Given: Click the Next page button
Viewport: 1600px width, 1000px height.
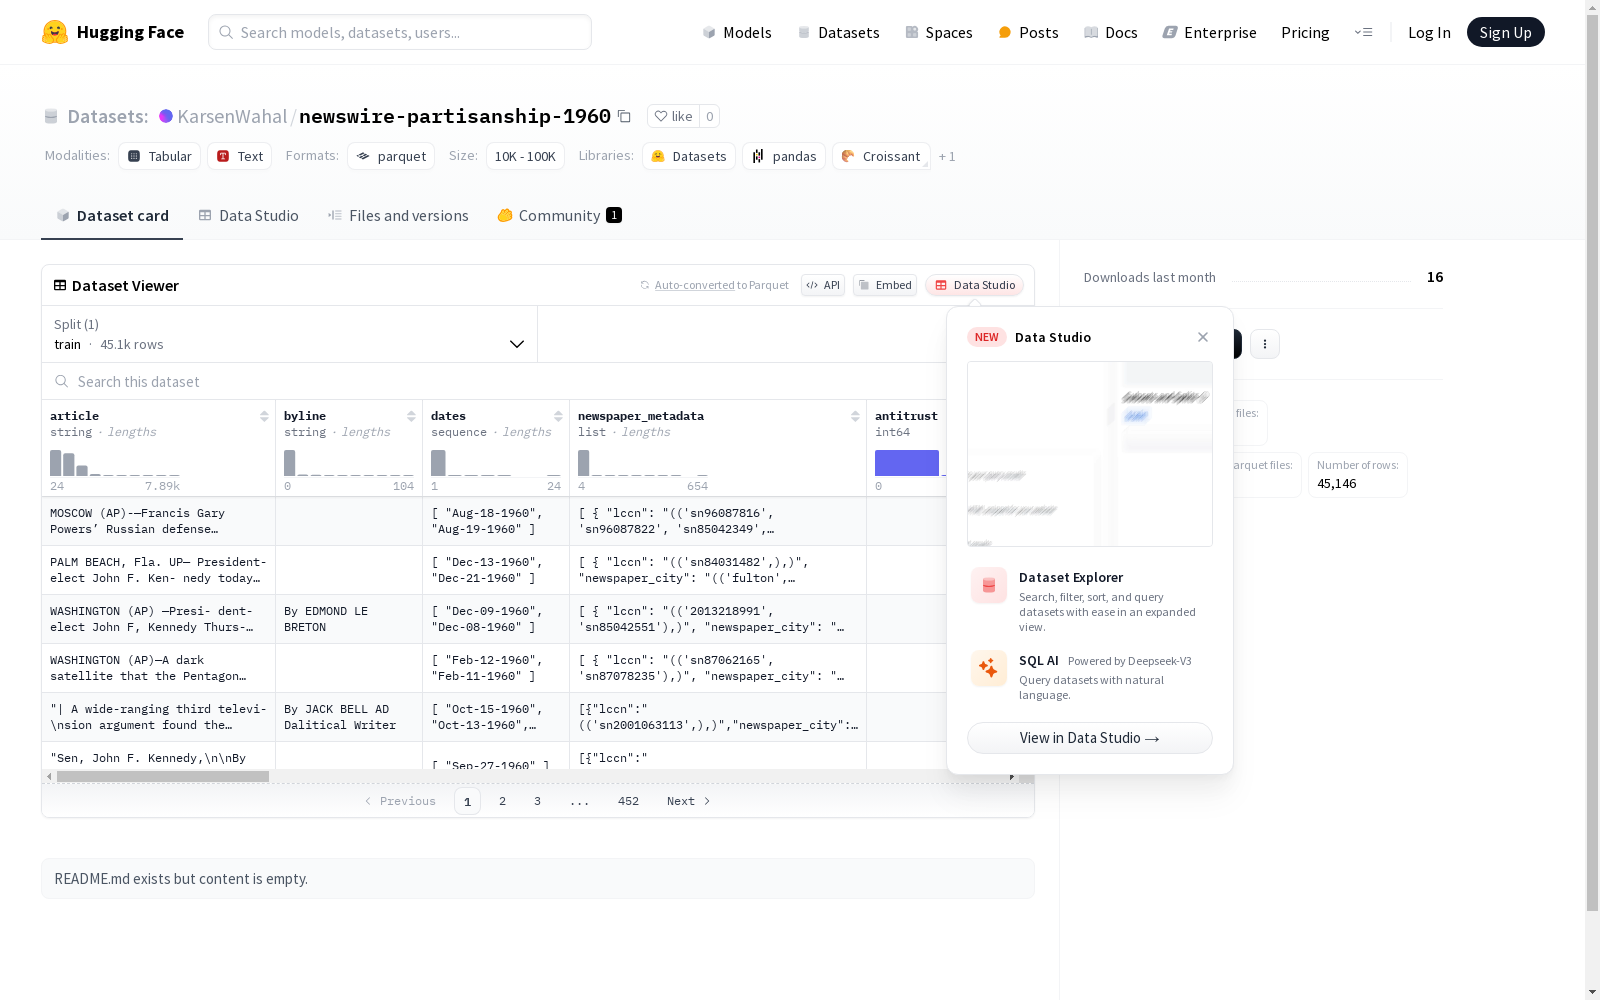Looking at the screenshot, I should 689,801.
